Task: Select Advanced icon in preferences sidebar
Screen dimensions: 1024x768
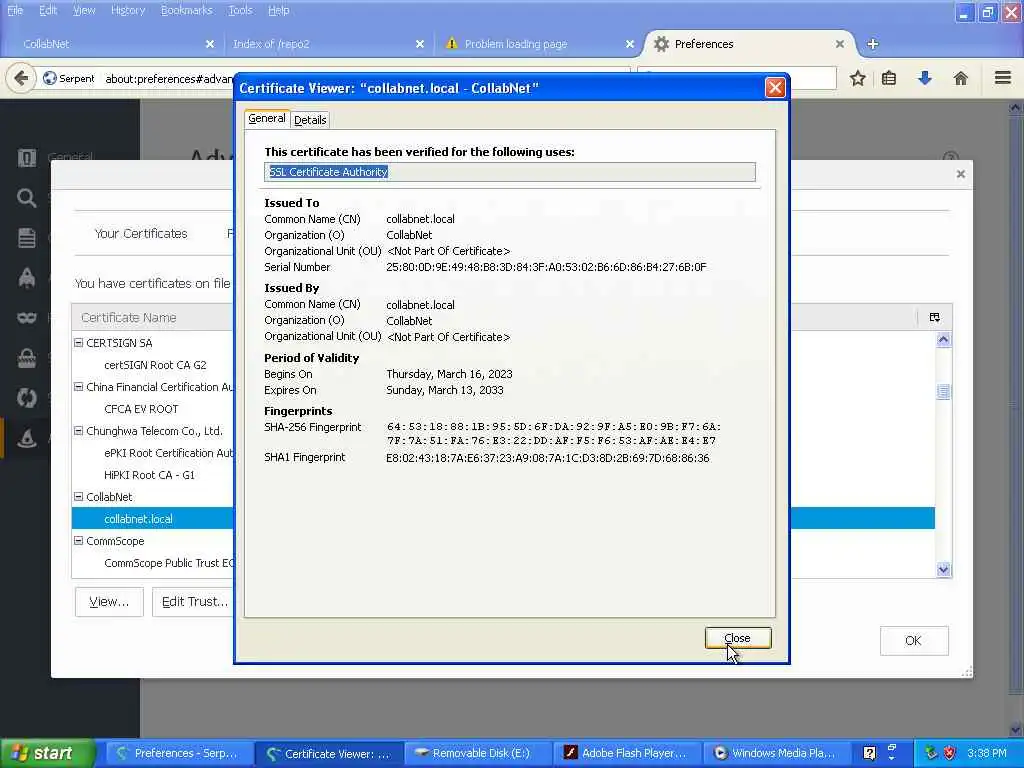Action: pos(27,438)
